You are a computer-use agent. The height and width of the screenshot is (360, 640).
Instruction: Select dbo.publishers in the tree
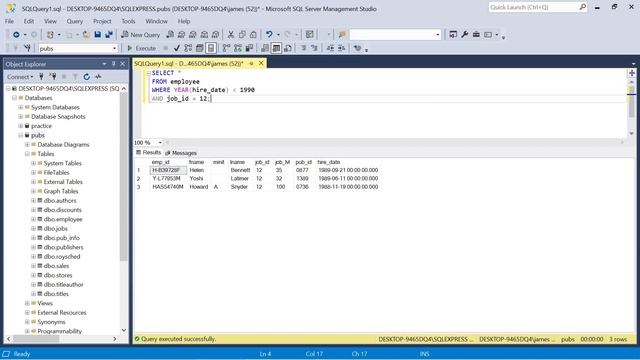63,247
